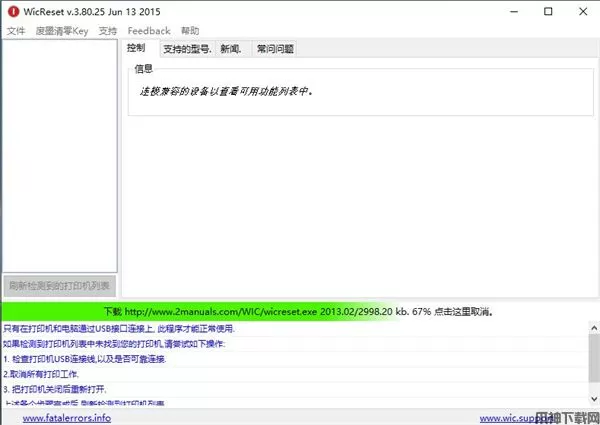
Task: Switch to the 支持的型号 tab
Action: pos(187,49)
